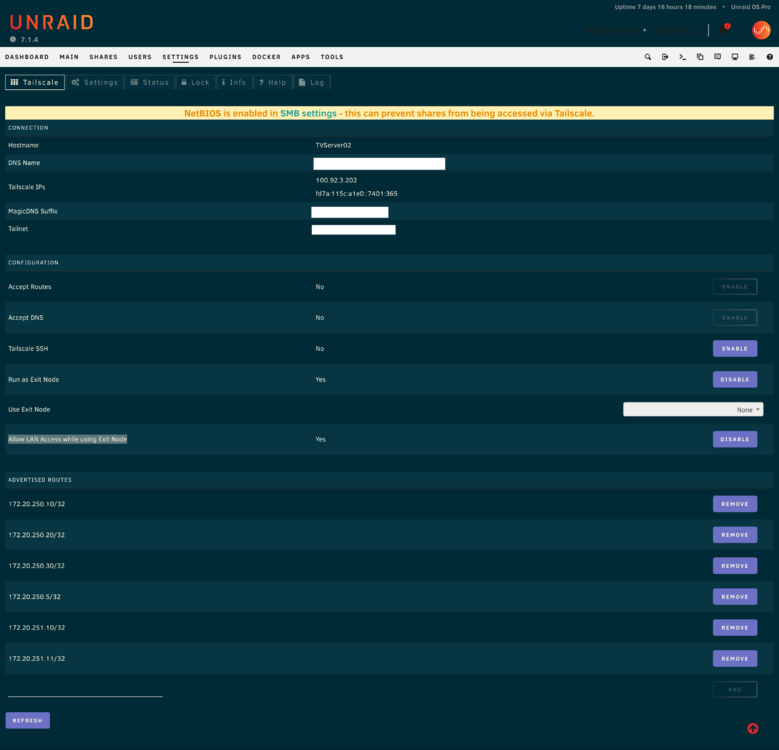
Task: Open the system log icon
Action: [752, 57]
